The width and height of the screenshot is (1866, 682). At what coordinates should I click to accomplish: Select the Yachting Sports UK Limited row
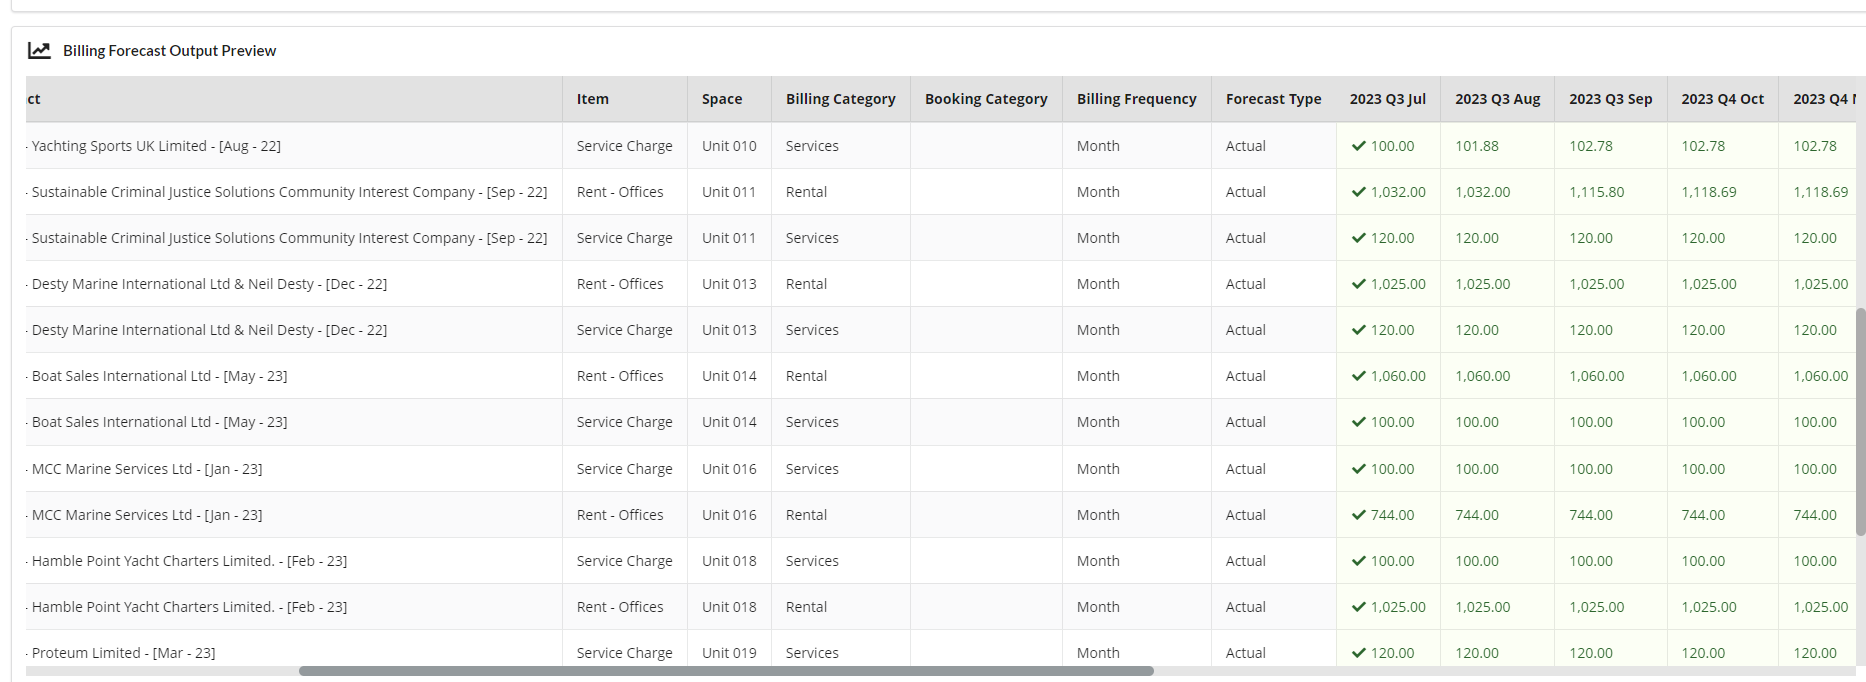[940, 146]
